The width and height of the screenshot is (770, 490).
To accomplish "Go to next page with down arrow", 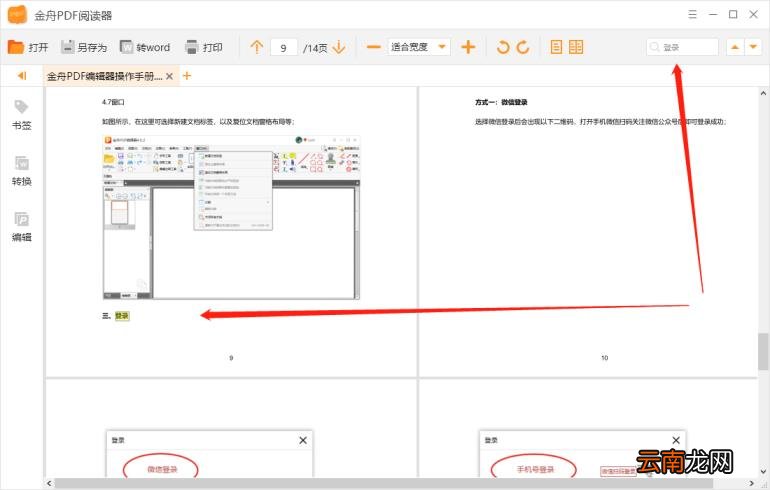I will coord(339,47).
